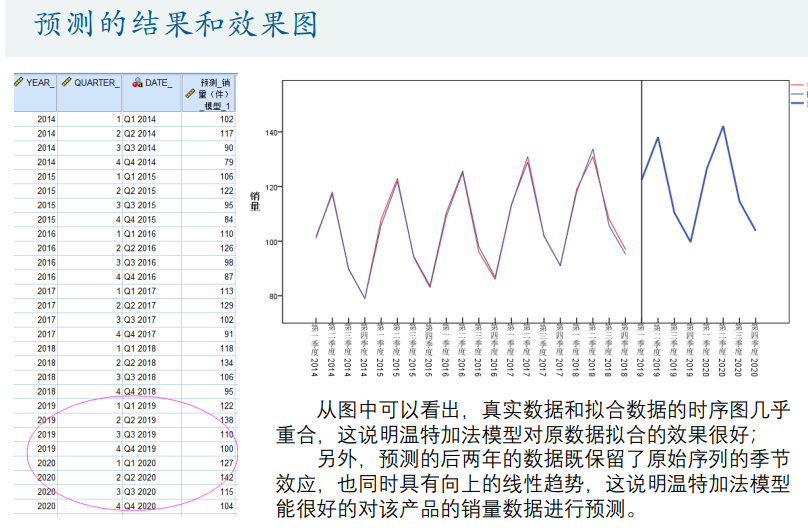The width and height of the screenshot is (808, 528).
Task: Click the thin blue legend line marker
Action: [x=799, y=94]
